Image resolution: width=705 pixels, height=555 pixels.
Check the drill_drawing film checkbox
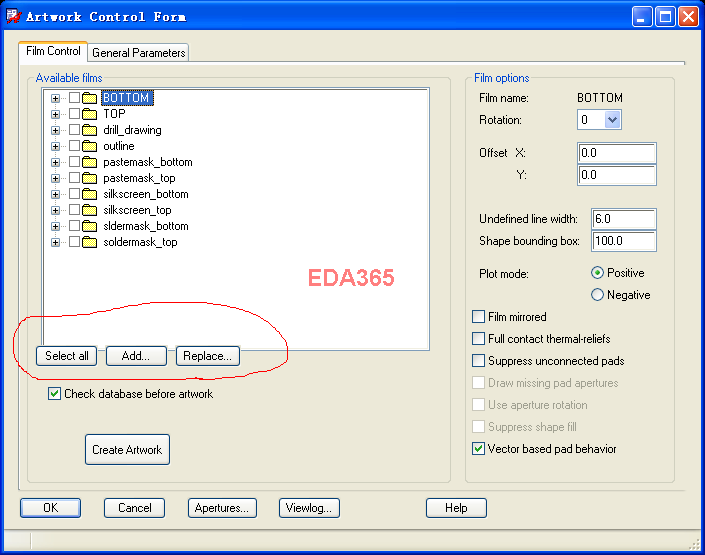pos(75,130)
